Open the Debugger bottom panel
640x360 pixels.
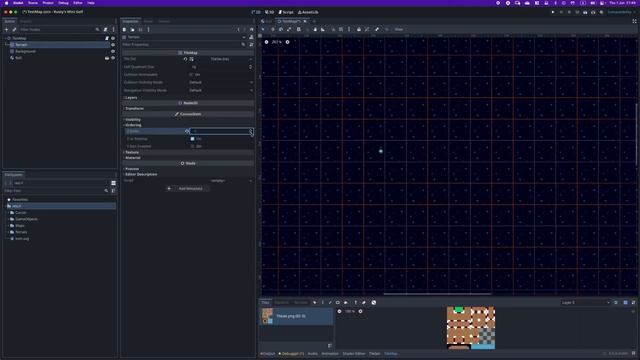tap(291, 354)
